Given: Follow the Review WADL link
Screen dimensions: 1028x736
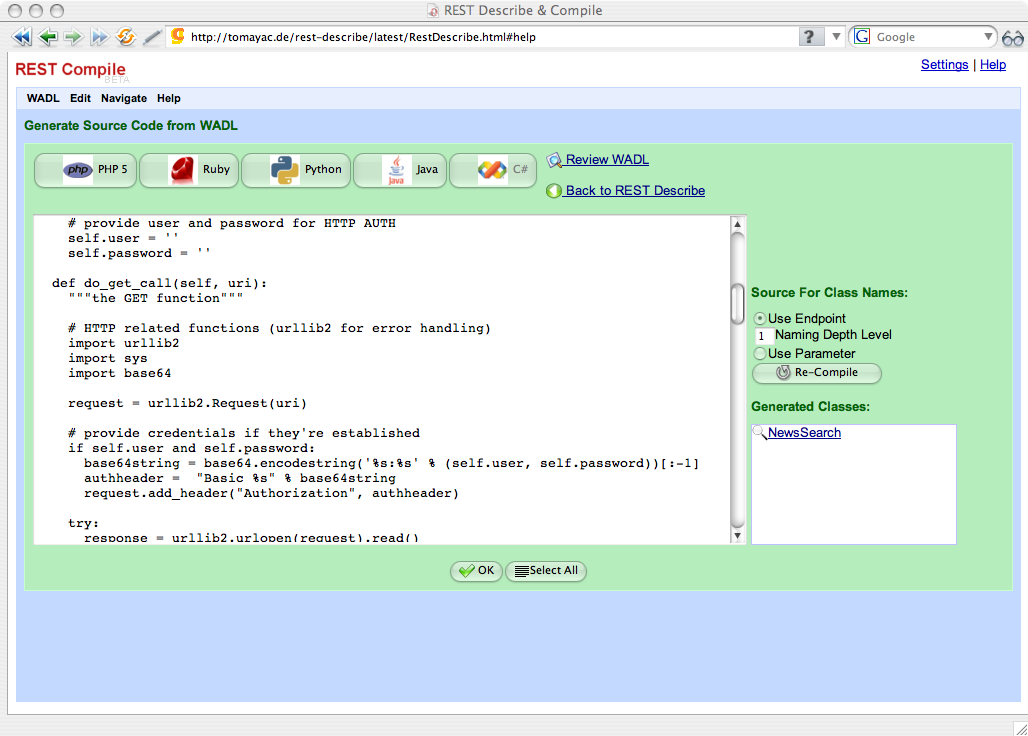Looking at the screenshot, I should [607, 160].
